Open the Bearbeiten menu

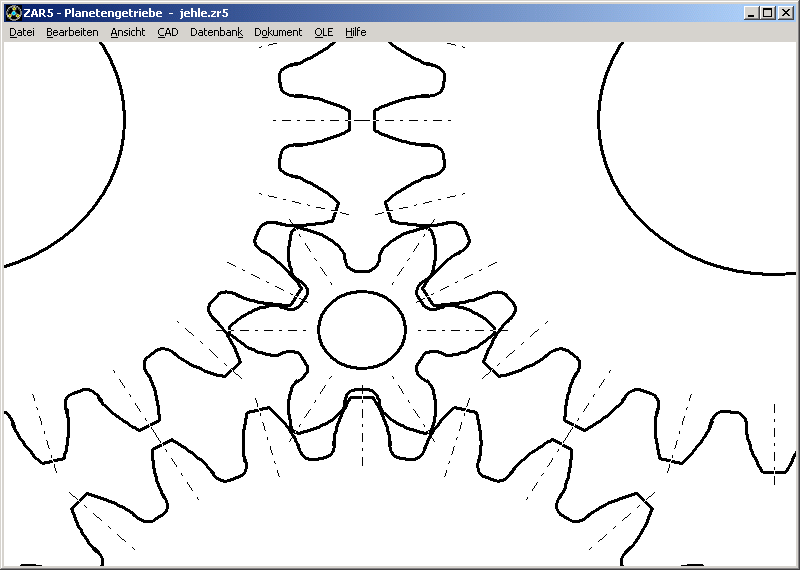[72, 32]
